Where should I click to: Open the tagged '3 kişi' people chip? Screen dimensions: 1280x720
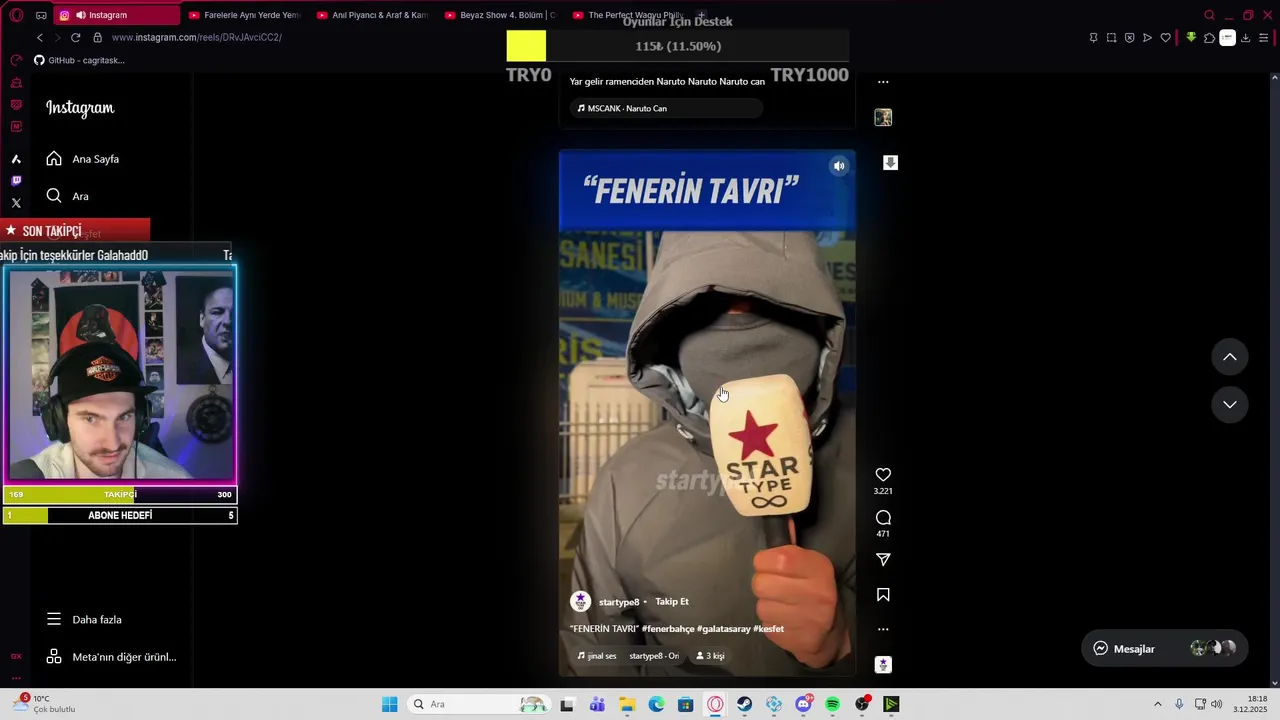click(711, 656)
